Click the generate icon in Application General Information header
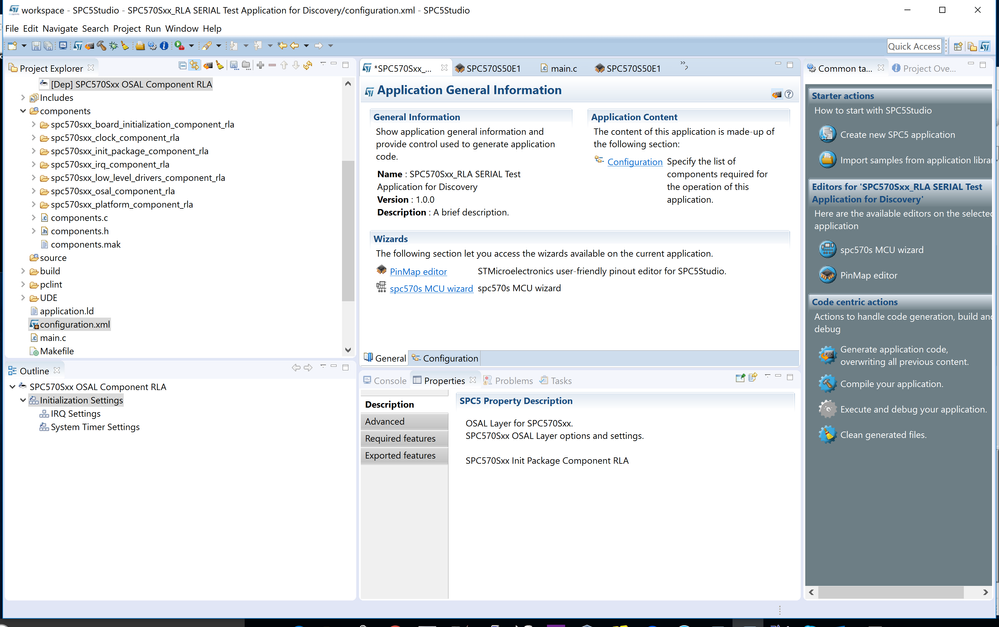 (x=777, y=94)
